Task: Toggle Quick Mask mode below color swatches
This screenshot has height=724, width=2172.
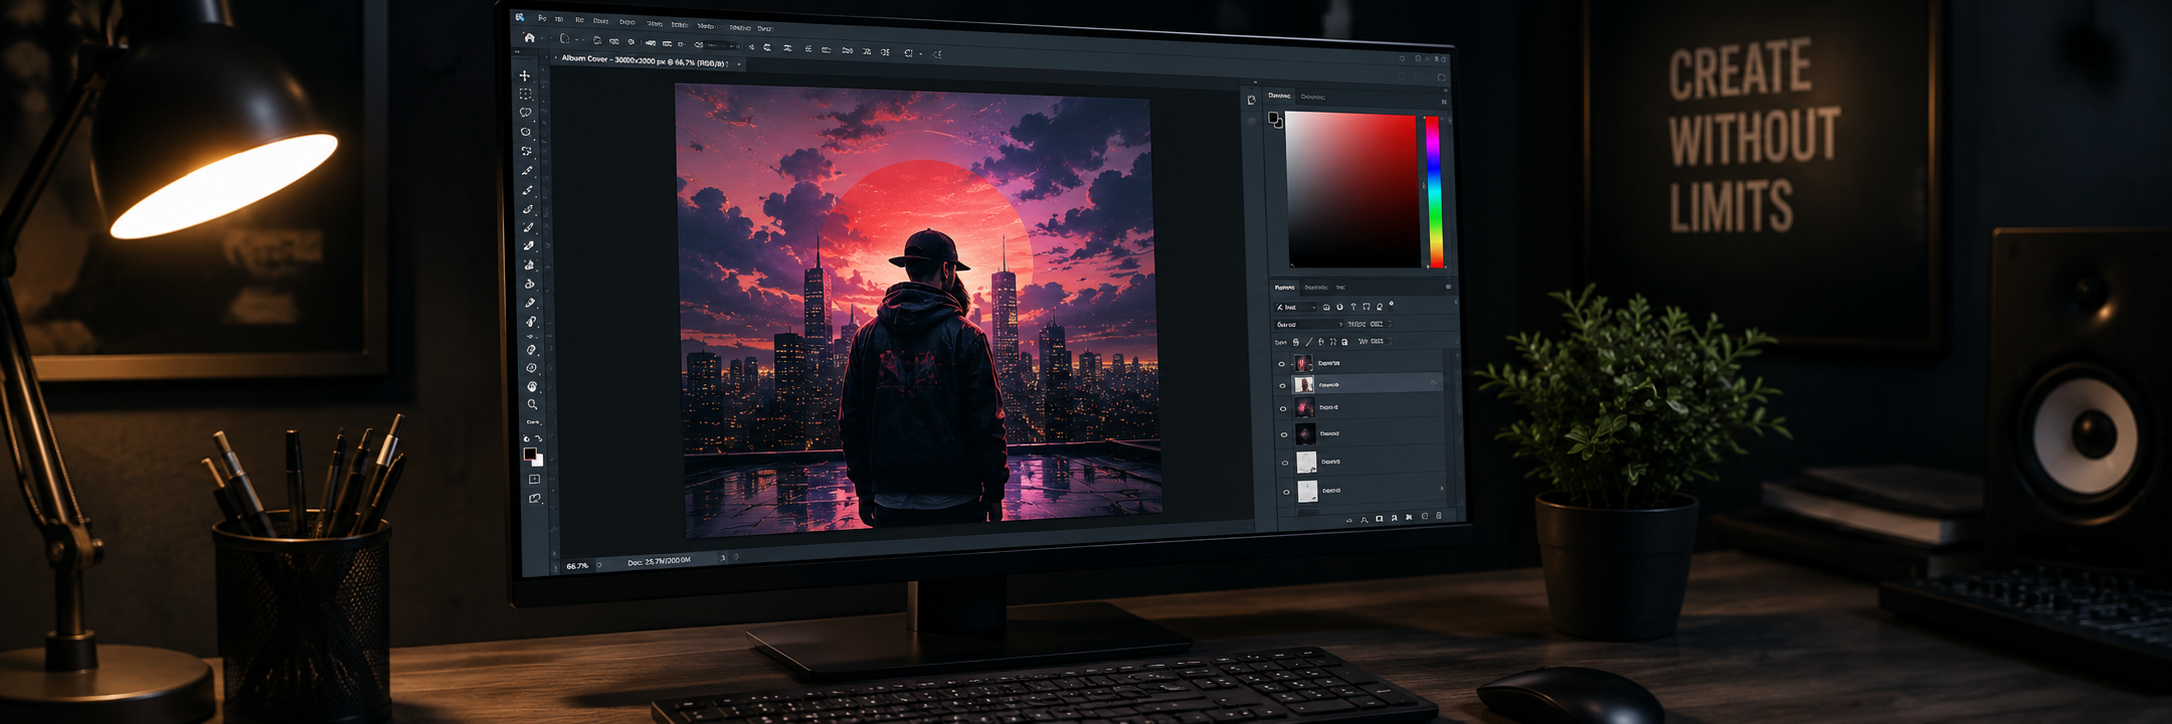Action: (x=534, y=479)
